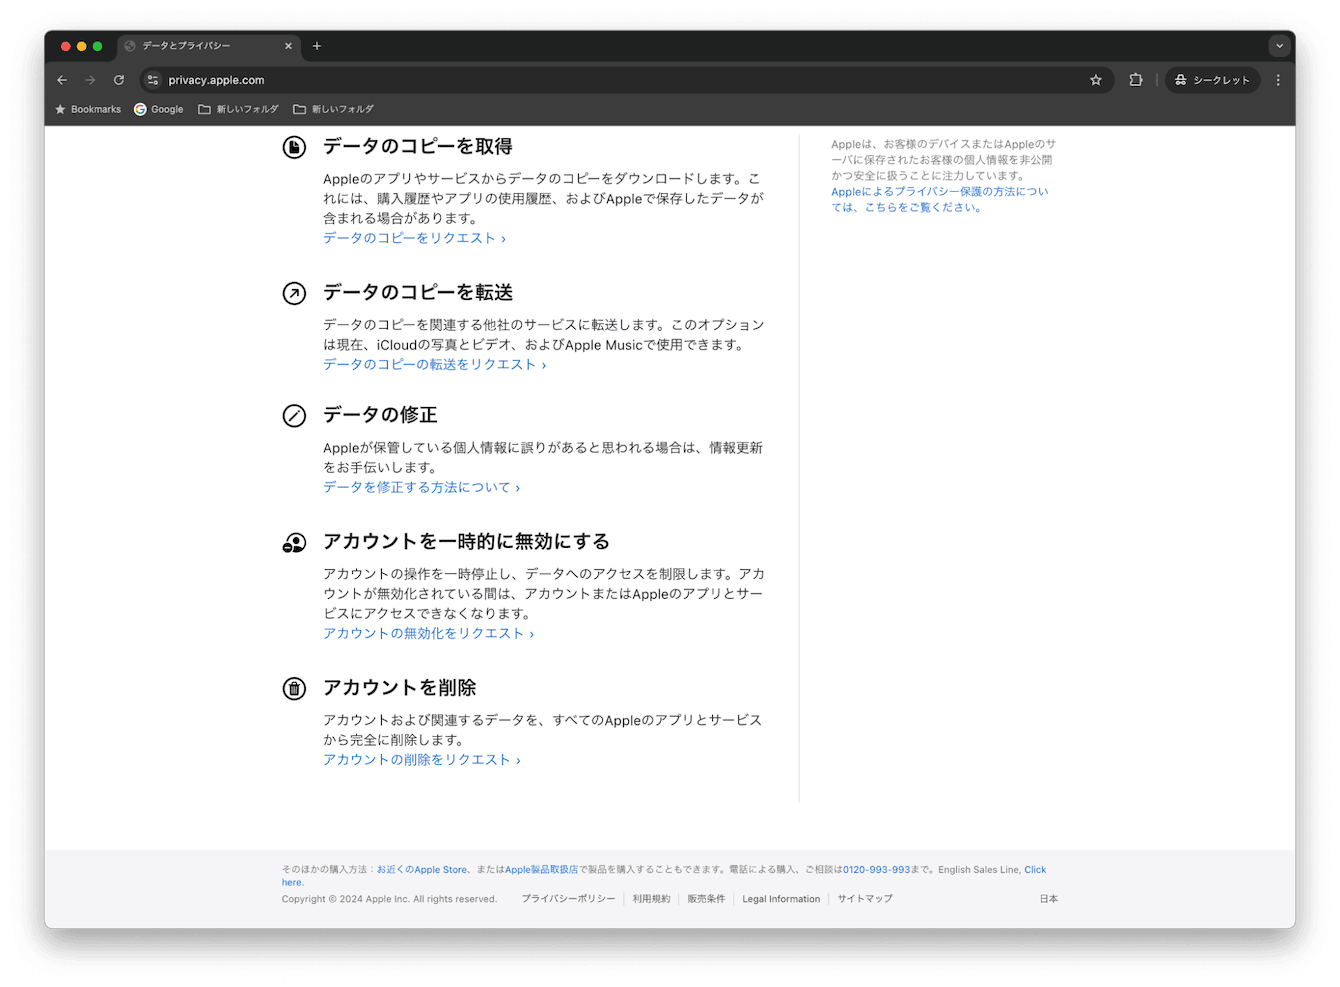Screen dimensions: 1340x987
Task: Open Appleによるプライバシー保護 sidebar link
Action: [939, 199]
